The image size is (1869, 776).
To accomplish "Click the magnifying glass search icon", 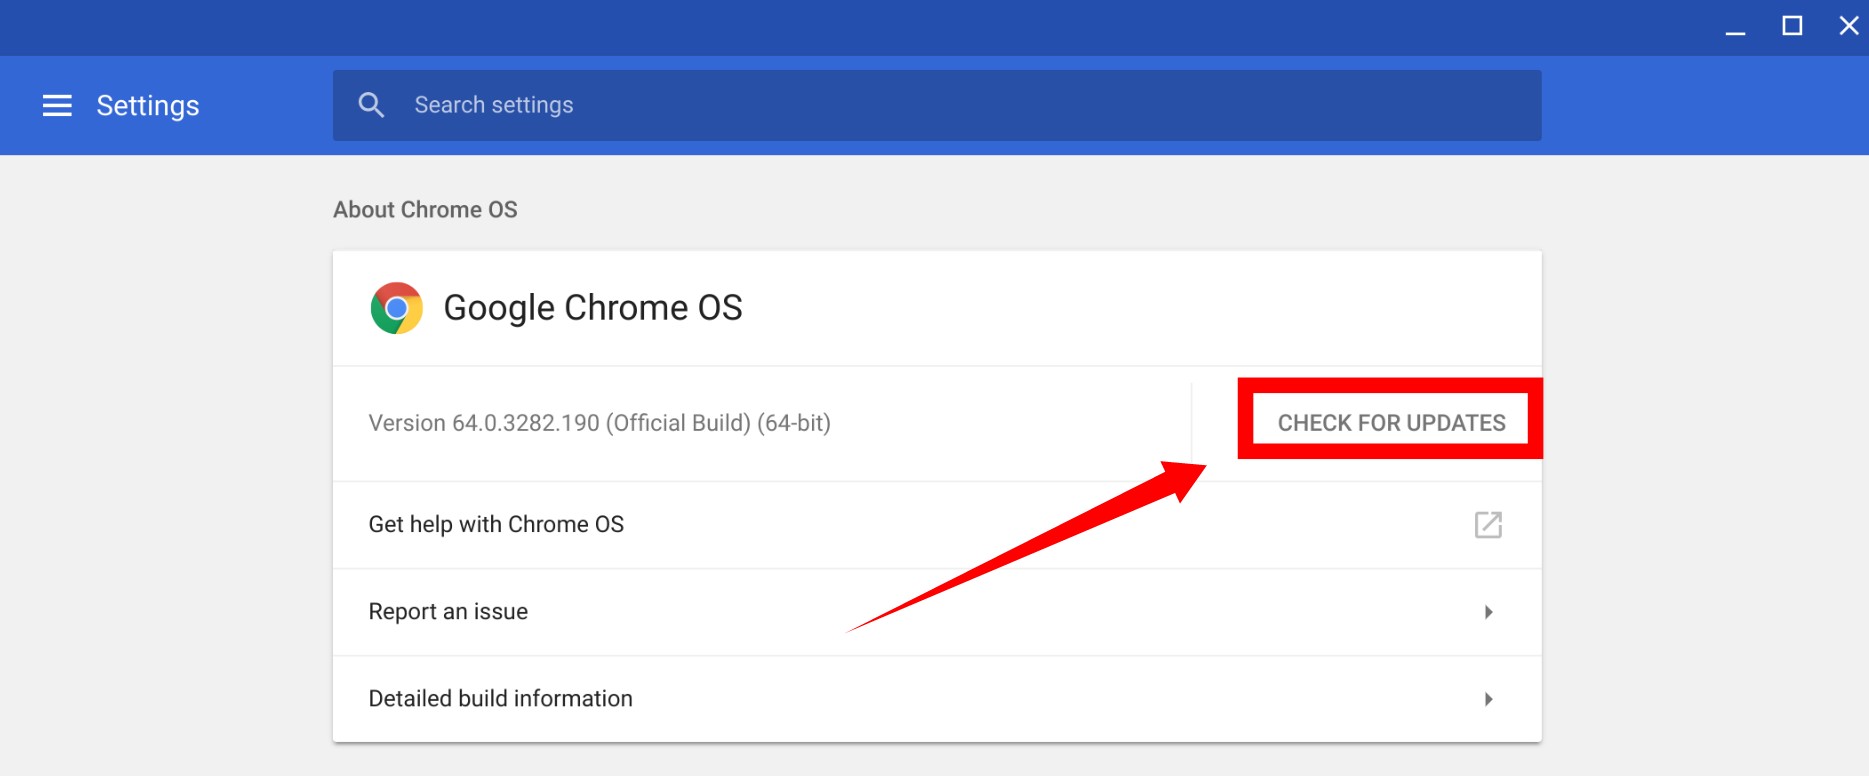I will [371, 105].
